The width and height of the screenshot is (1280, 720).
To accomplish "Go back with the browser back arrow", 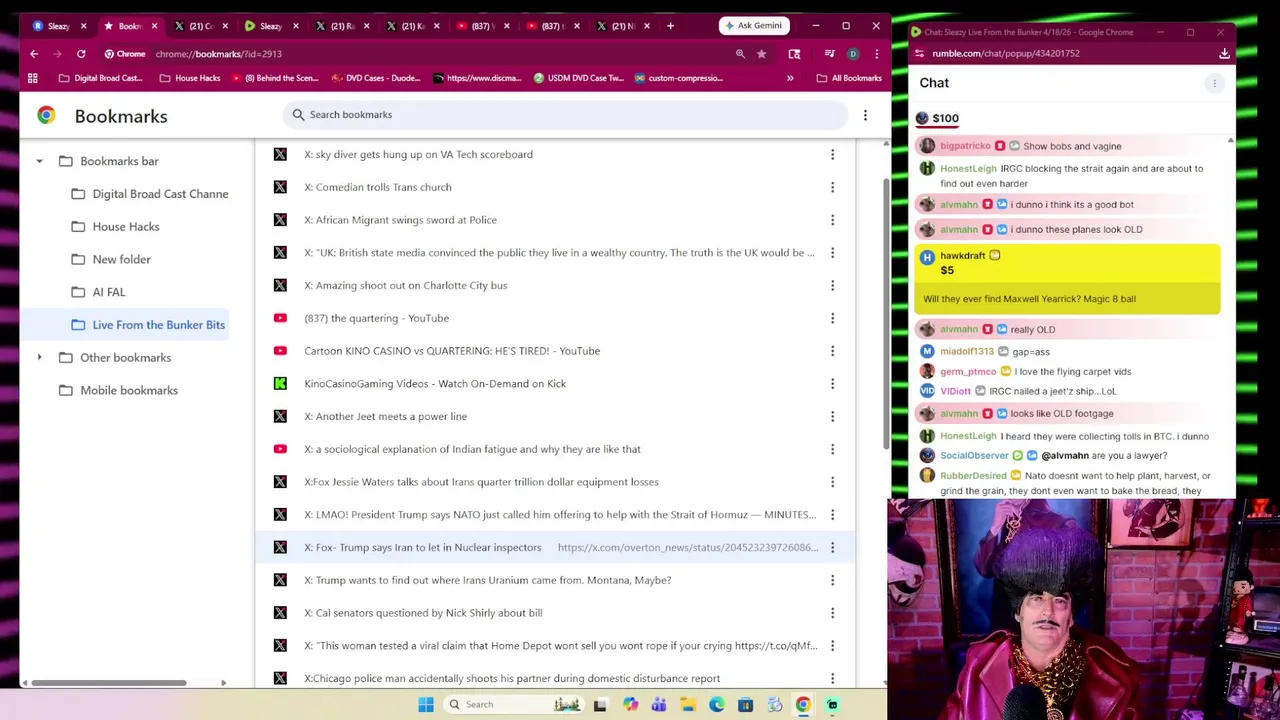I will (34, 54).
